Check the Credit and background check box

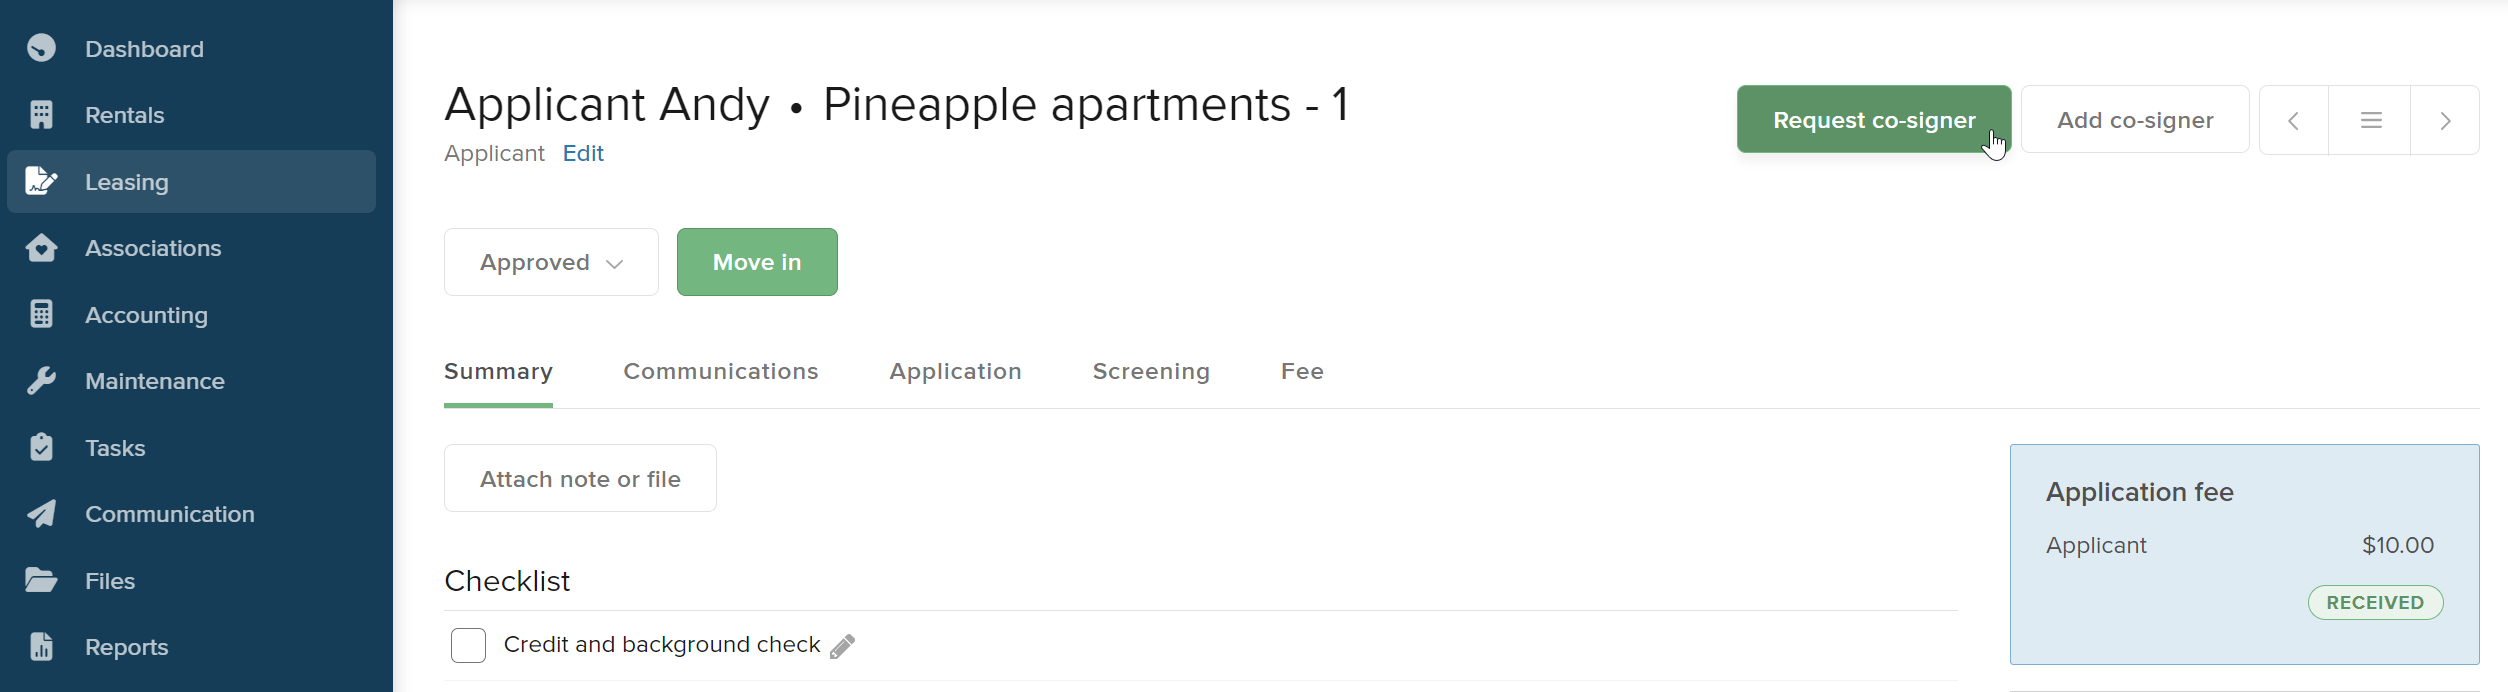(x=468, y=646)
